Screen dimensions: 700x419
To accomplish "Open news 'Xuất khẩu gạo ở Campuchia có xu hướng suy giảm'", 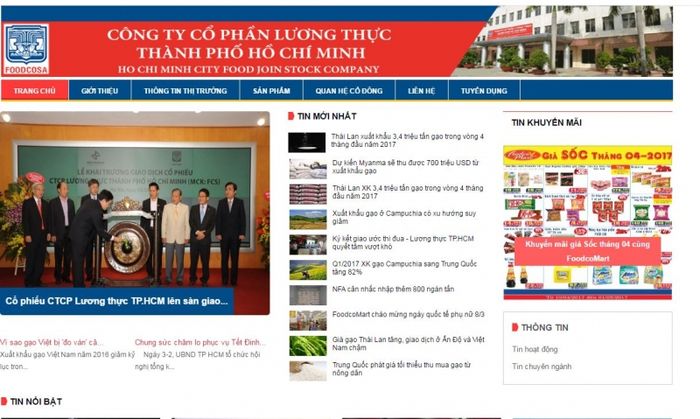I will coord(404,217).
